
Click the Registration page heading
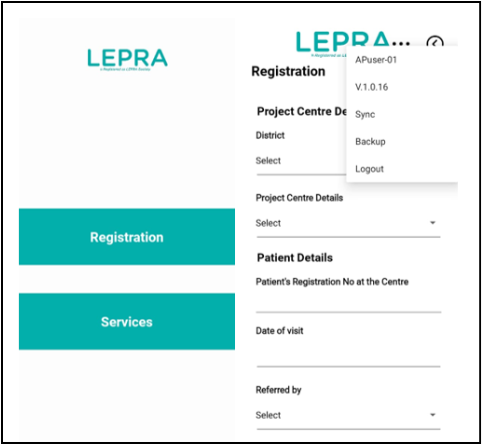(288, 71)
